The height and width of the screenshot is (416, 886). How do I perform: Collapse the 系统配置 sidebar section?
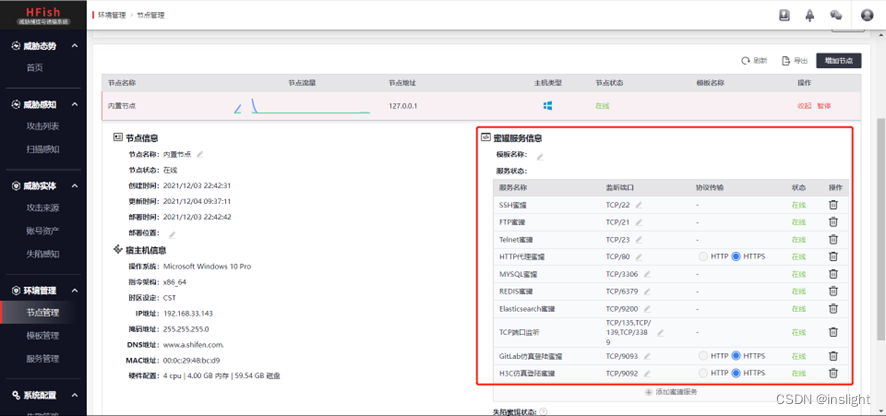click(75, 395)
